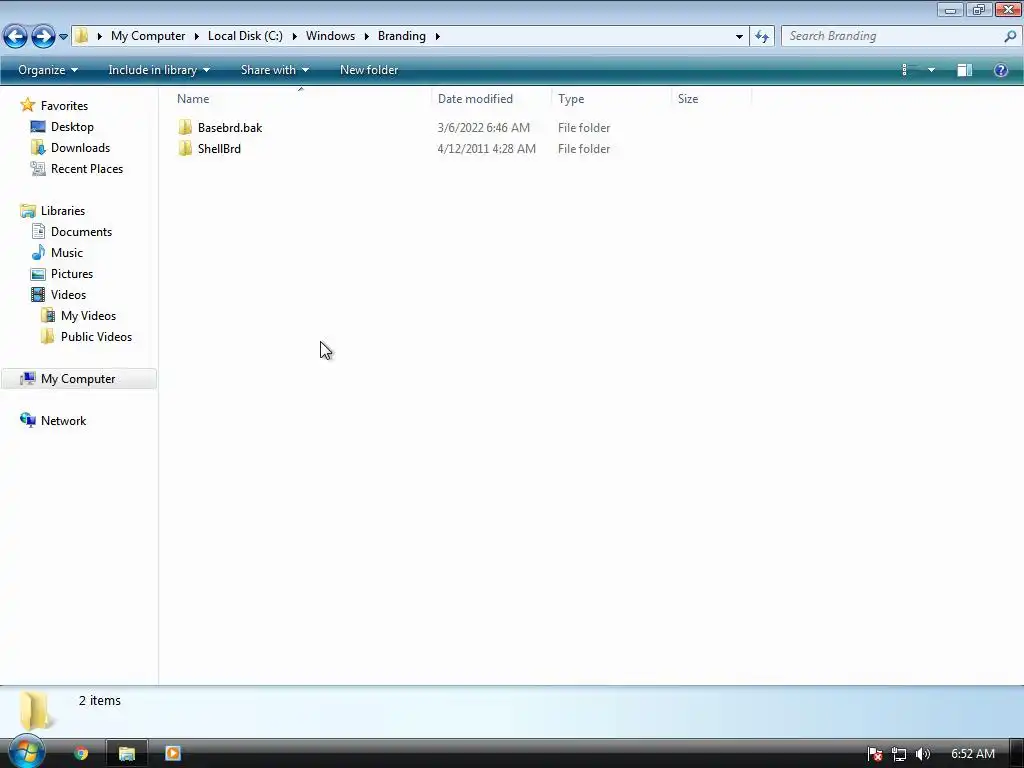
Task: Expand the arrow after Branding breadcrumb
Action: click(x=438, y=36)
